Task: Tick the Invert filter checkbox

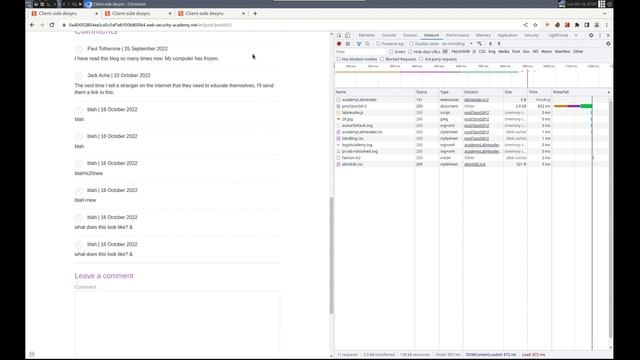Action: (391, 52)
